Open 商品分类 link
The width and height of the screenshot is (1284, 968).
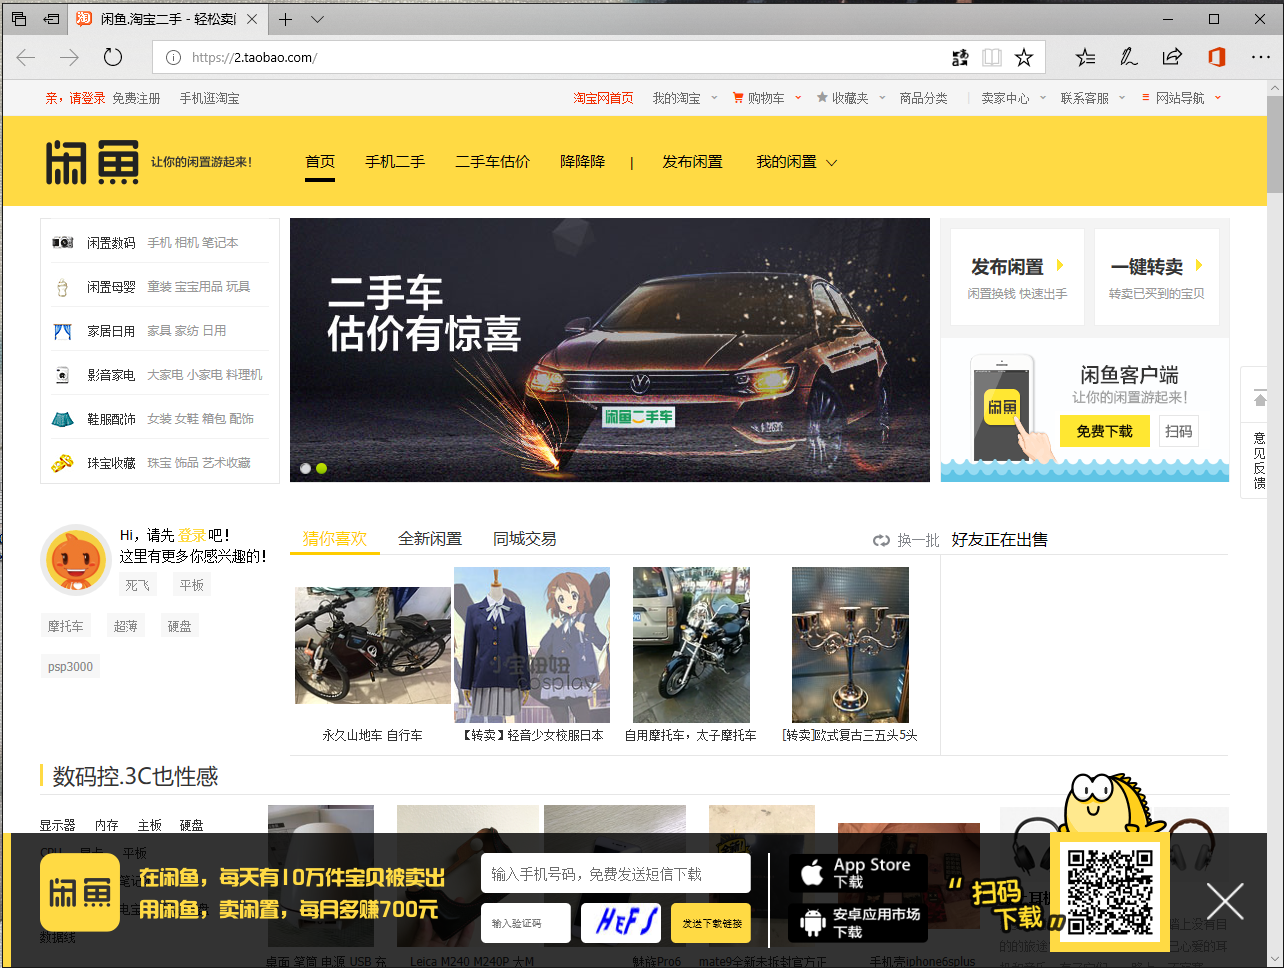click(x=923, y=98)
